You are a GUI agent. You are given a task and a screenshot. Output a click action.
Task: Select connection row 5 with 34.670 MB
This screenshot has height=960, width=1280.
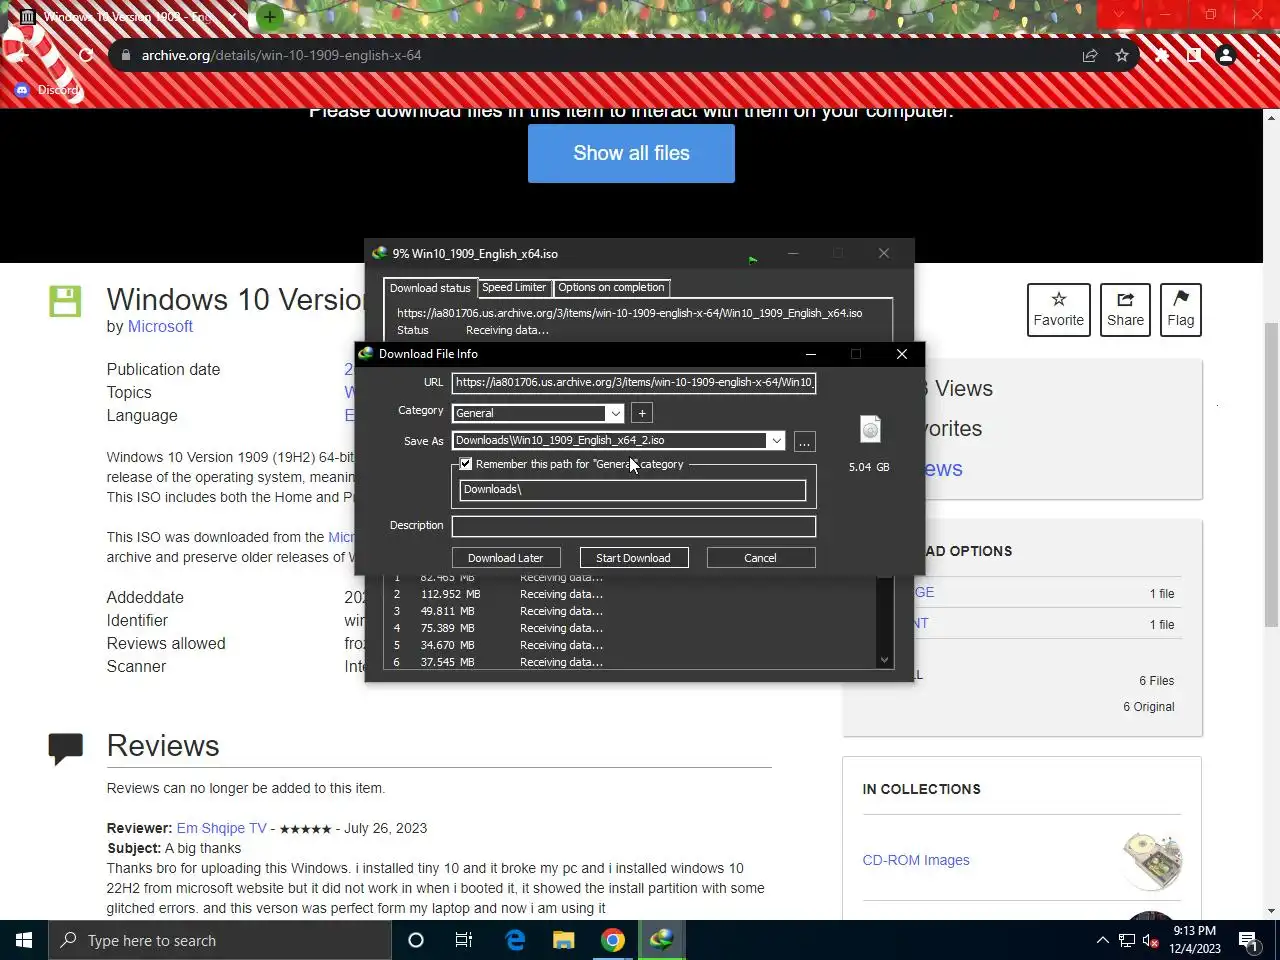point(630,645)
